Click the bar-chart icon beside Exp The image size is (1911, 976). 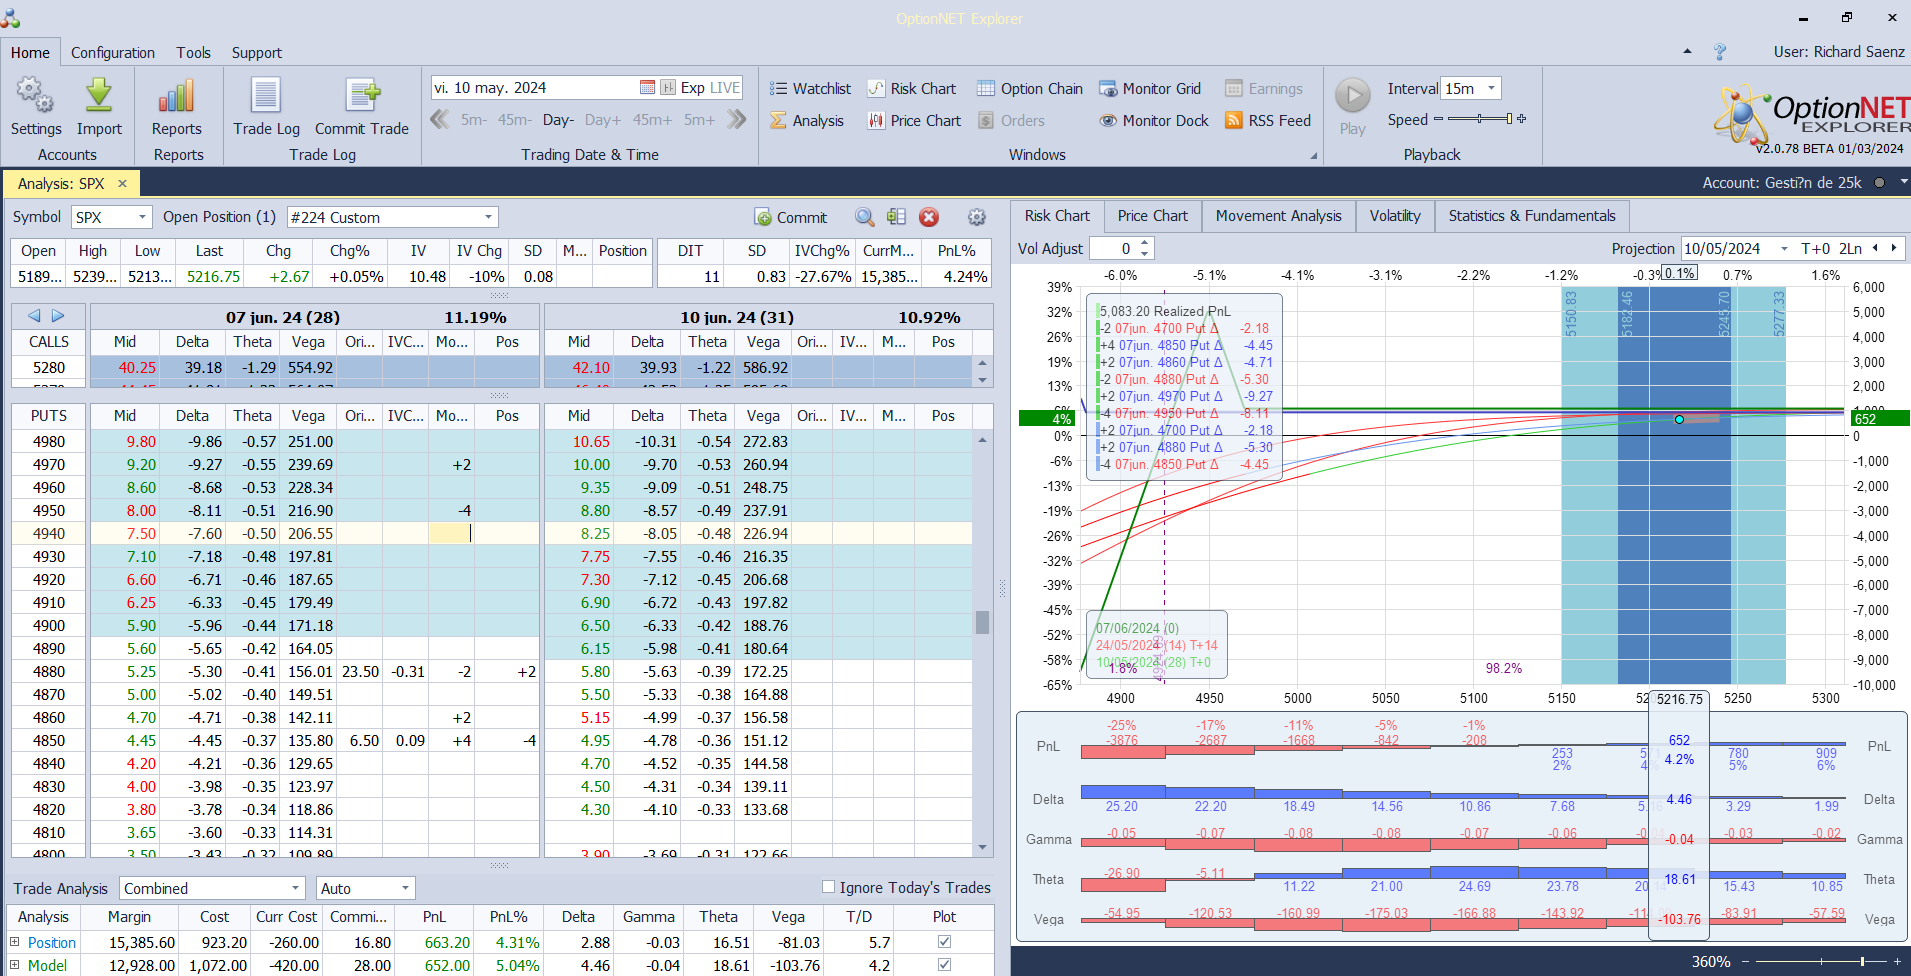coord(668,88)
